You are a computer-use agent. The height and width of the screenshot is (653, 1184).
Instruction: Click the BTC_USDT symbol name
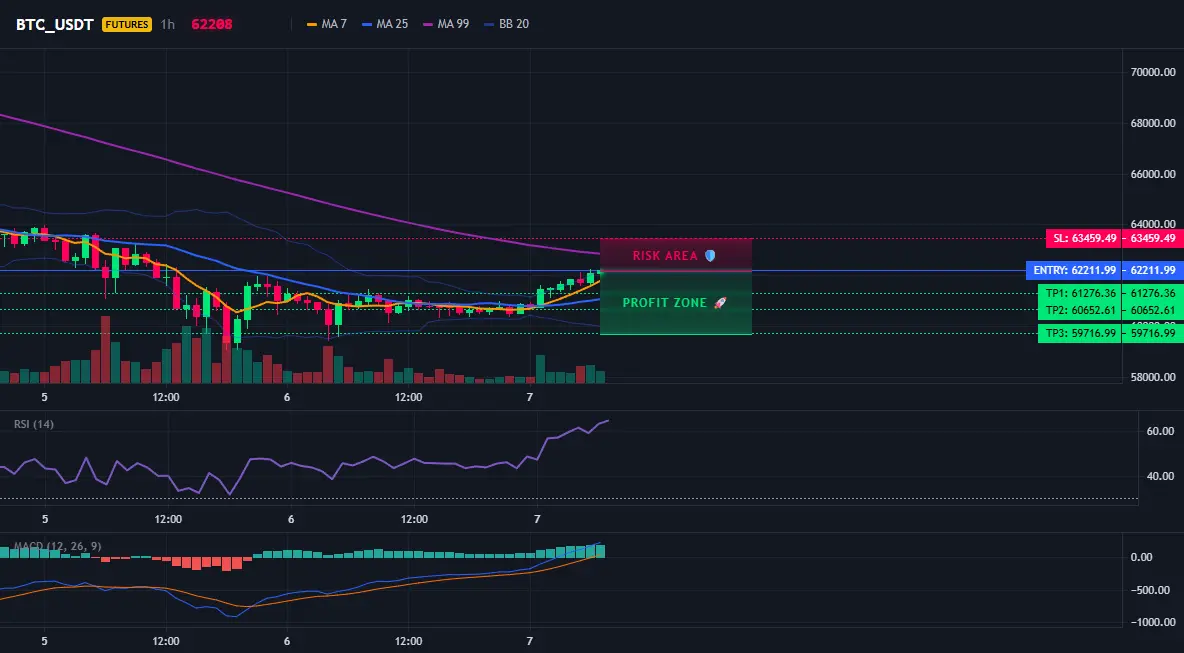[x=54, y=24]
